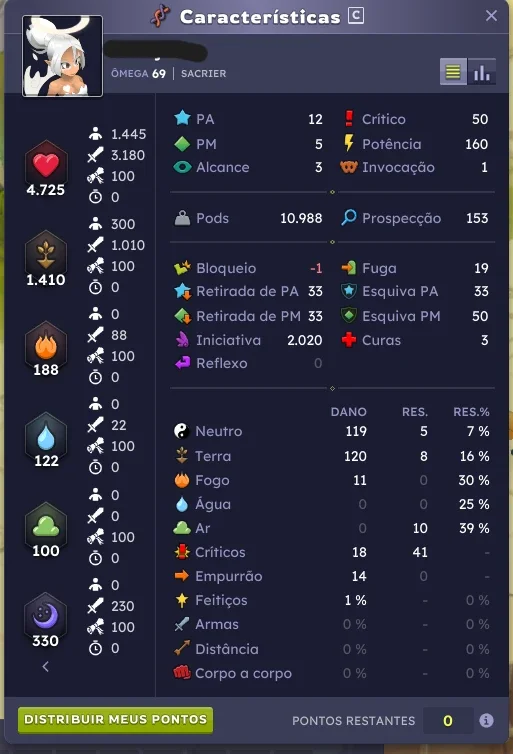Viewport: 513px width, 754px height.
Task: Click the Pontos Restantes value field
Action: (x=448, y=720)
